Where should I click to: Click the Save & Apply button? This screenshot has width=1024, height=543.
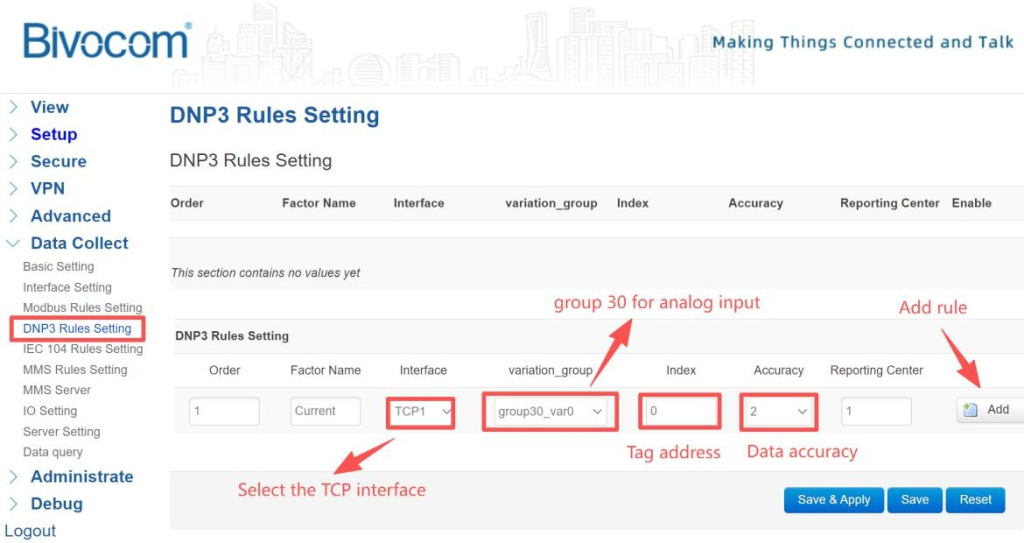click(x=833, y=500)
